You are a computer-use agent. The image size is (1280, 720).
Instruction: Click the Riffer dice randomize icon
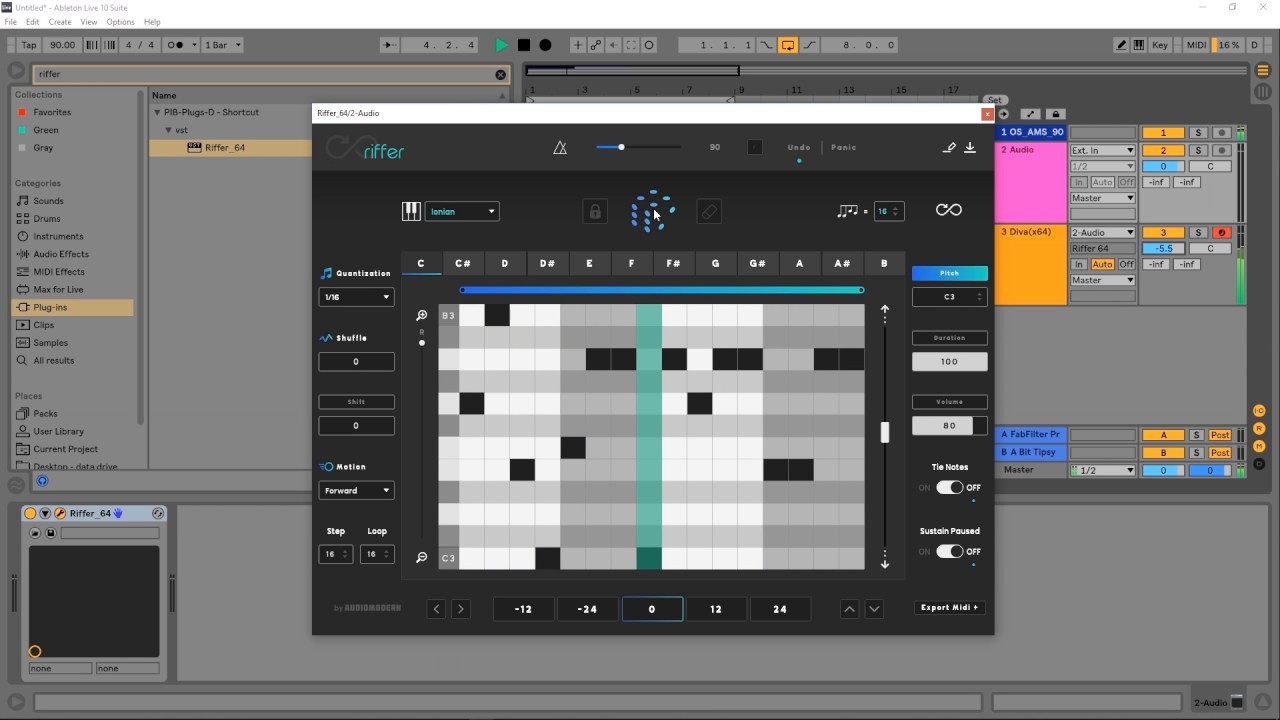point(652,211)
